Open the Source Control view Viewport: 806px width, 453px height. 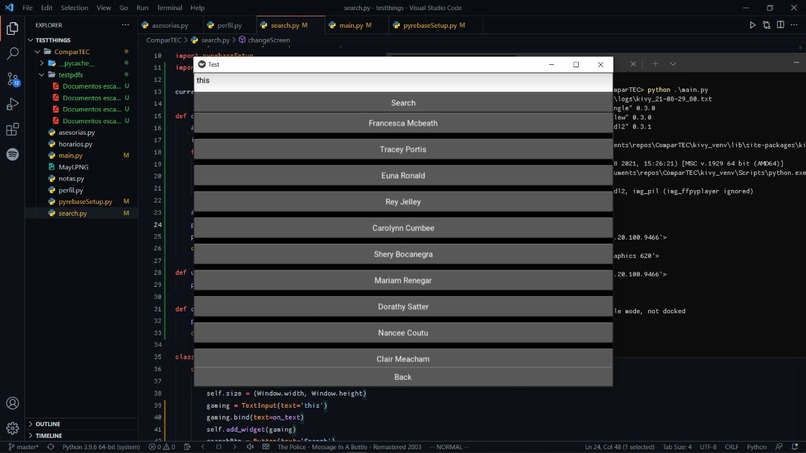coord(12,79)
